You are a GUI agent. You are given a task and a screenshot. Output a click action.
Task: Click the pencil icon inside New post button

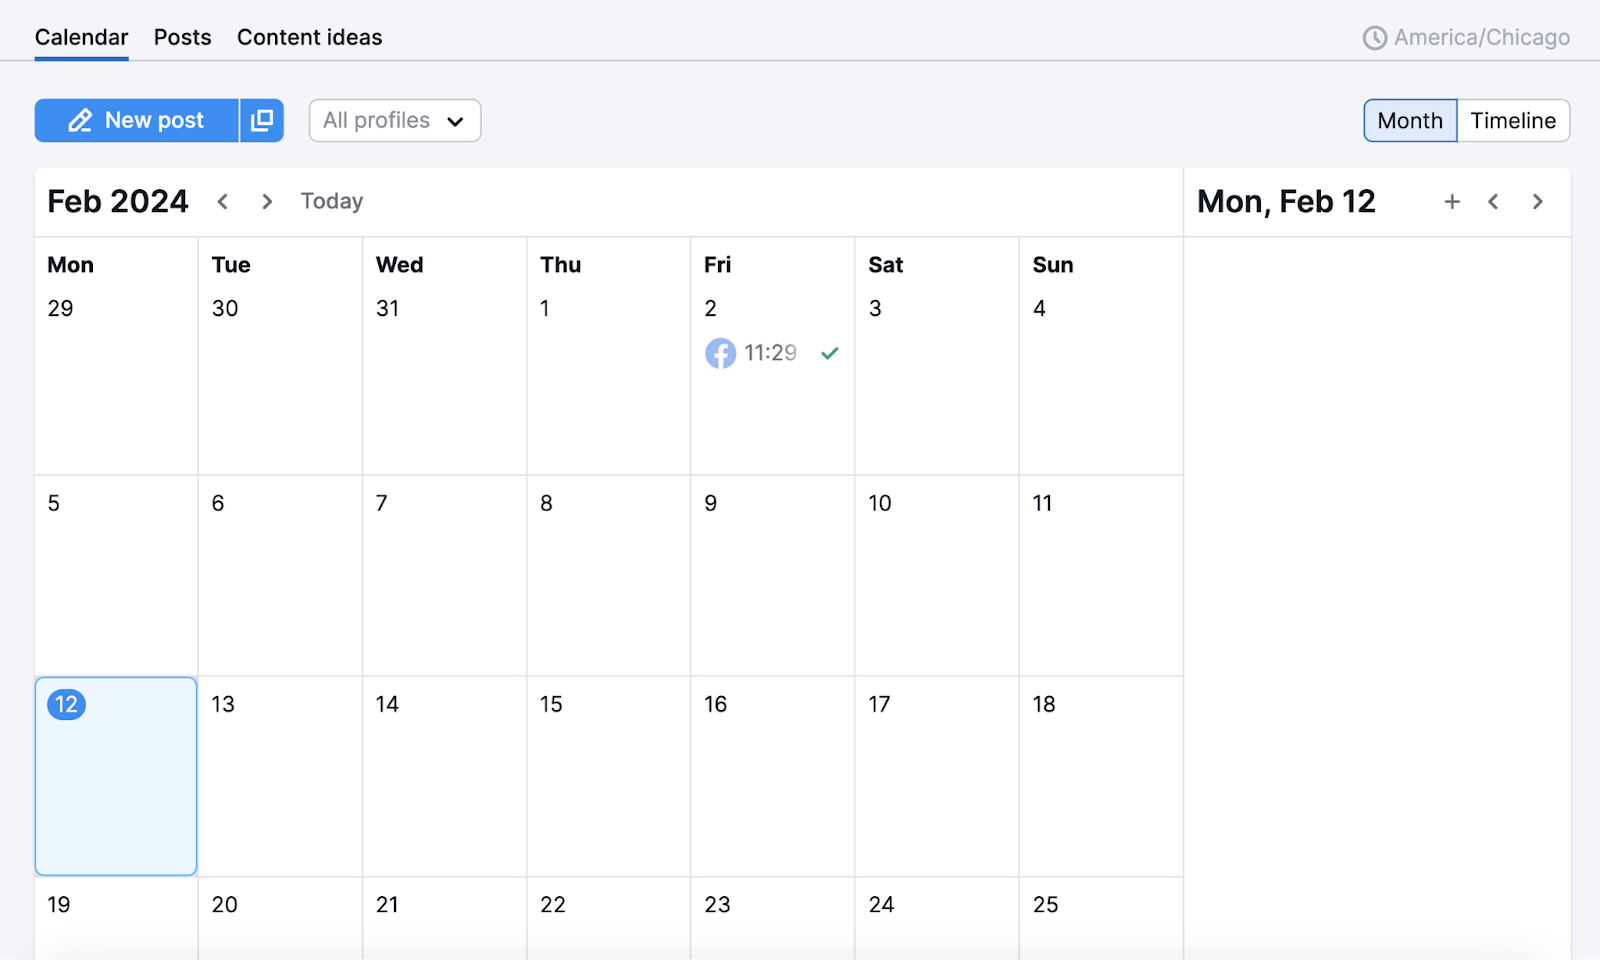[80, 120]
